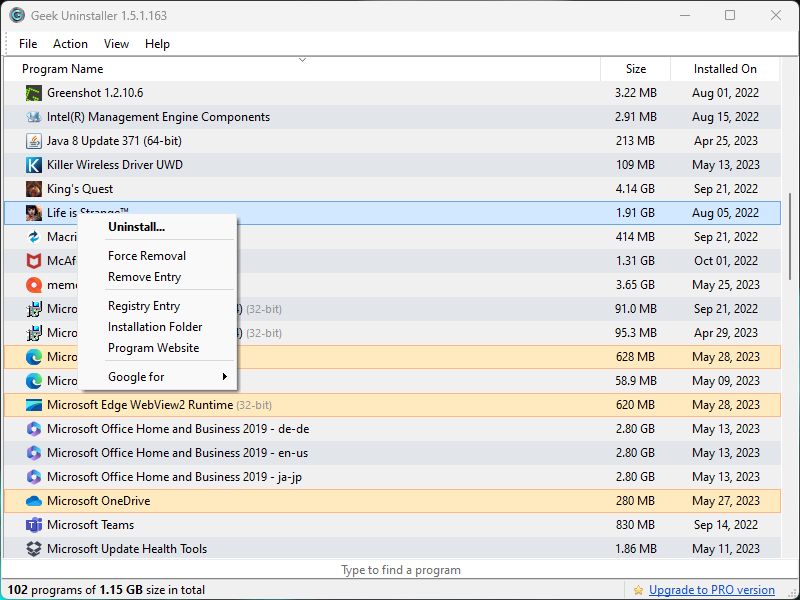Click the Office icon for the ja-jp entry
The image size is (800, 600).
(x=34, y=477)
